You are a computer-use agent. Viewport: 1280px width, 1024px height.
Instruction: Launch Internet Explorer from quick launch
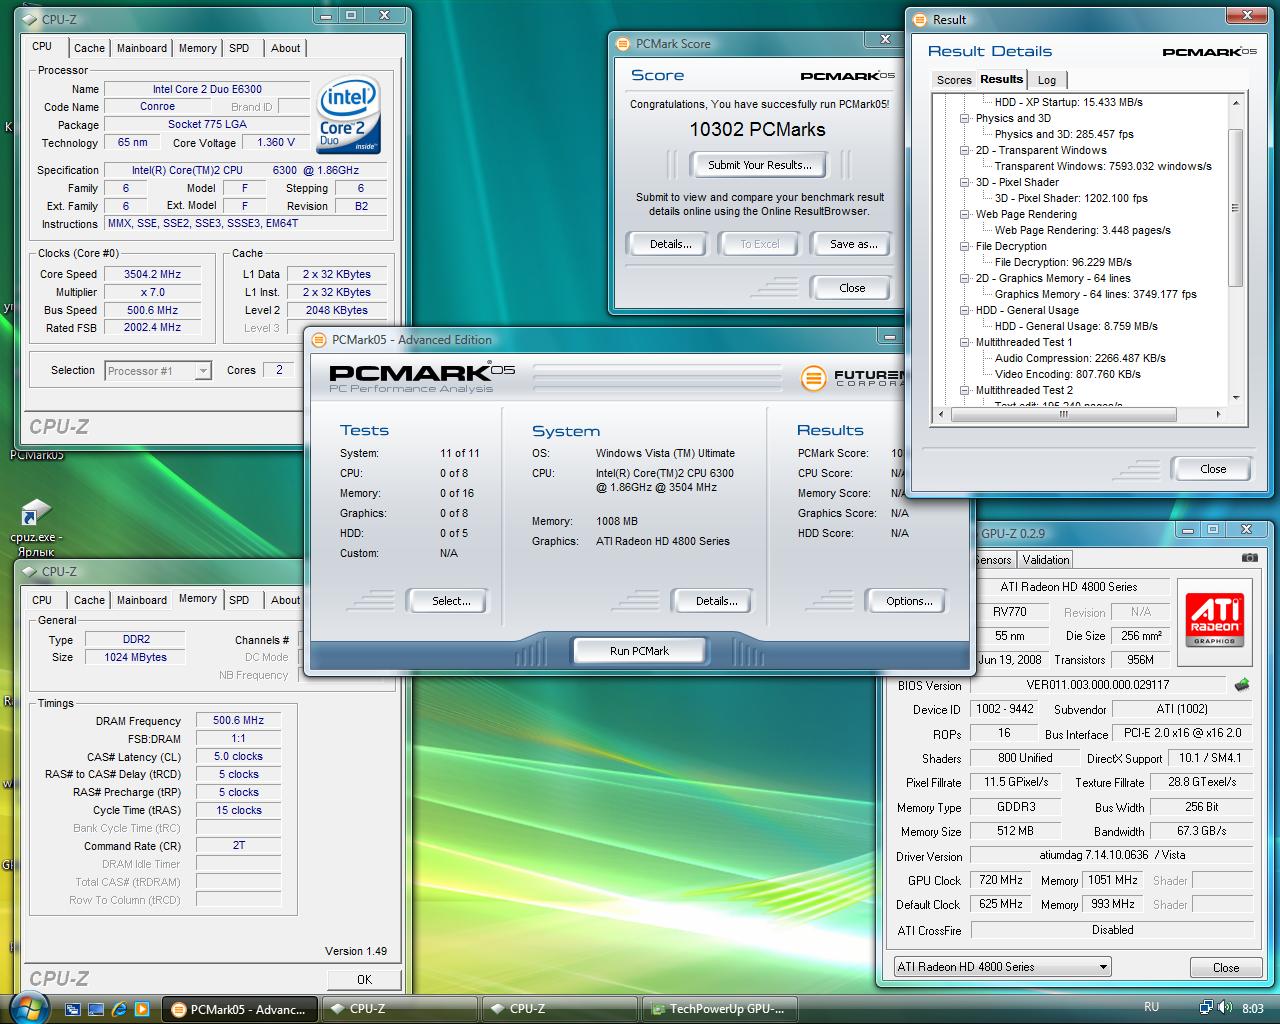click(x=120, y=1009)
